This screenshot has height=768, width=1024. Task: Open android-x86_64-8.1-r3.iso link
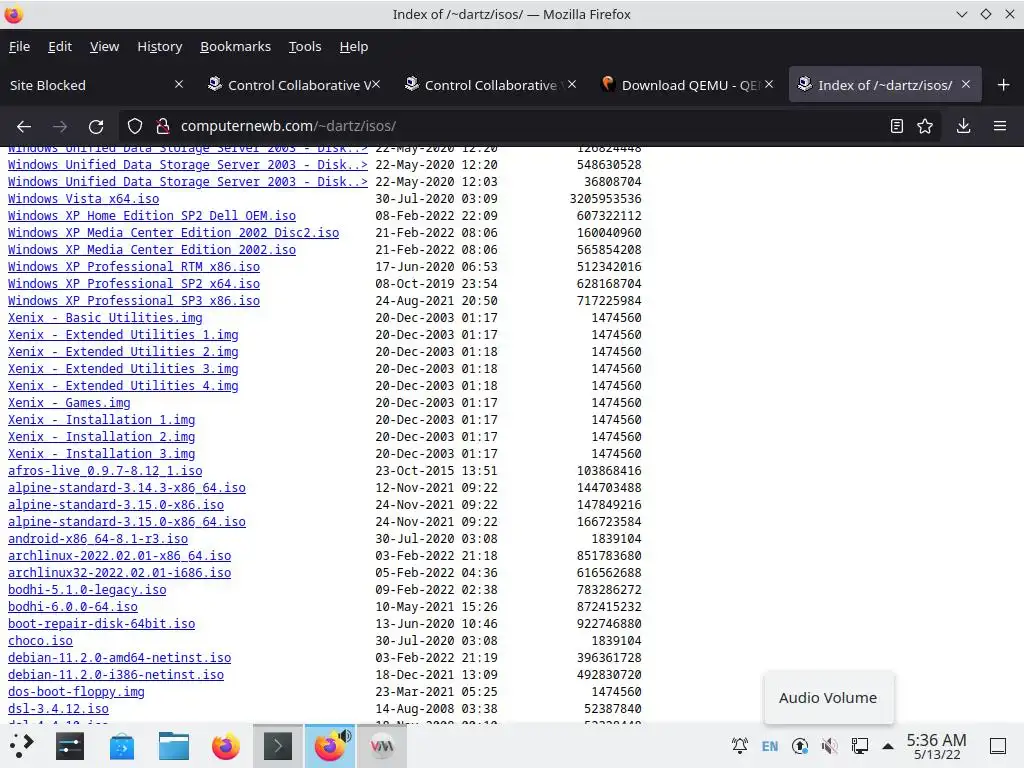[x=98, y=538]
